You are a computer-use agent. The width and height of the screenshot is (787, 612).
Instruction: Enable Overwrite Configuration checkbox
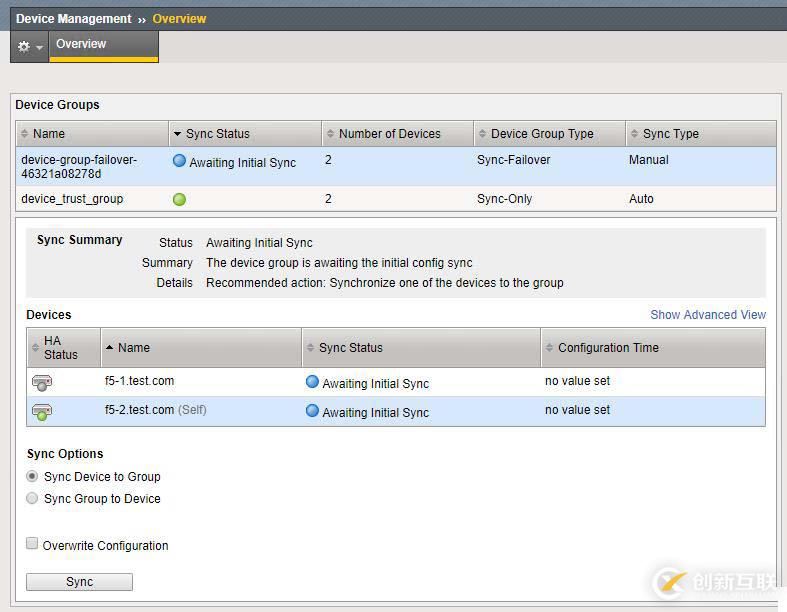click(33, 544)
